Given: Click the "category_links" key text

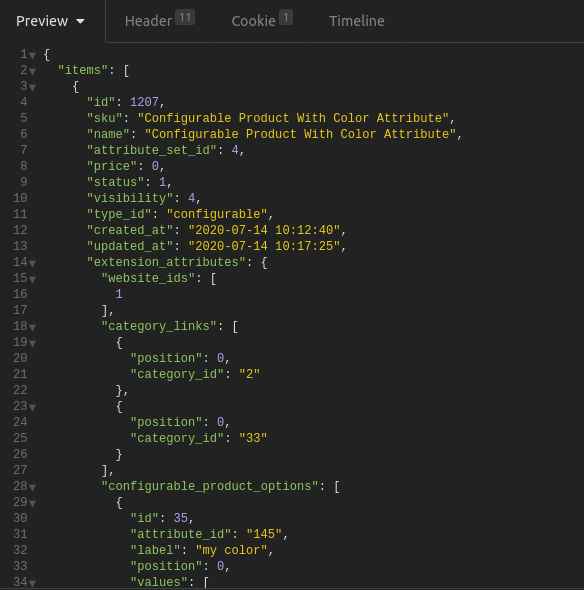Looking at the screenshot, I should pos(159,326).
